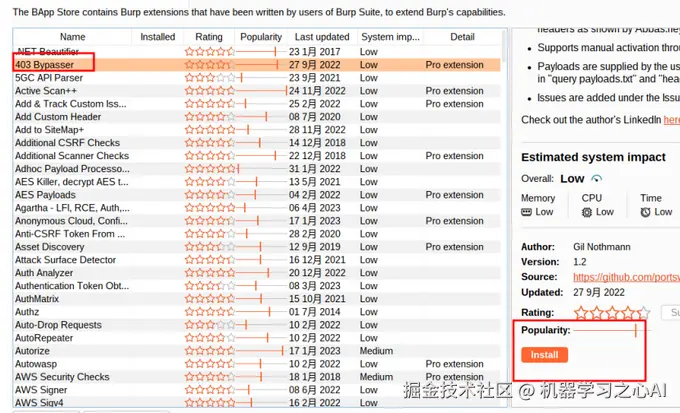Click the rating stars in the Autorize row
680x413 pixels.
point(209,351)
